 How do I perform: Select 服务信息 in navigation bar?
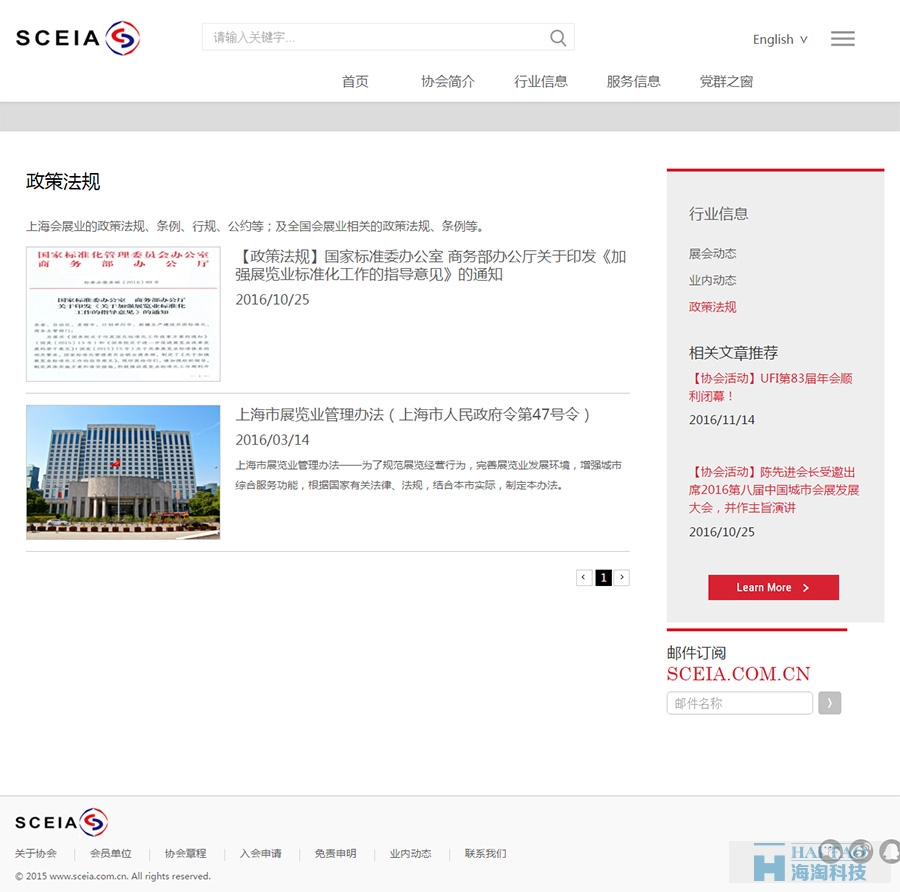(x=633, y=82)
